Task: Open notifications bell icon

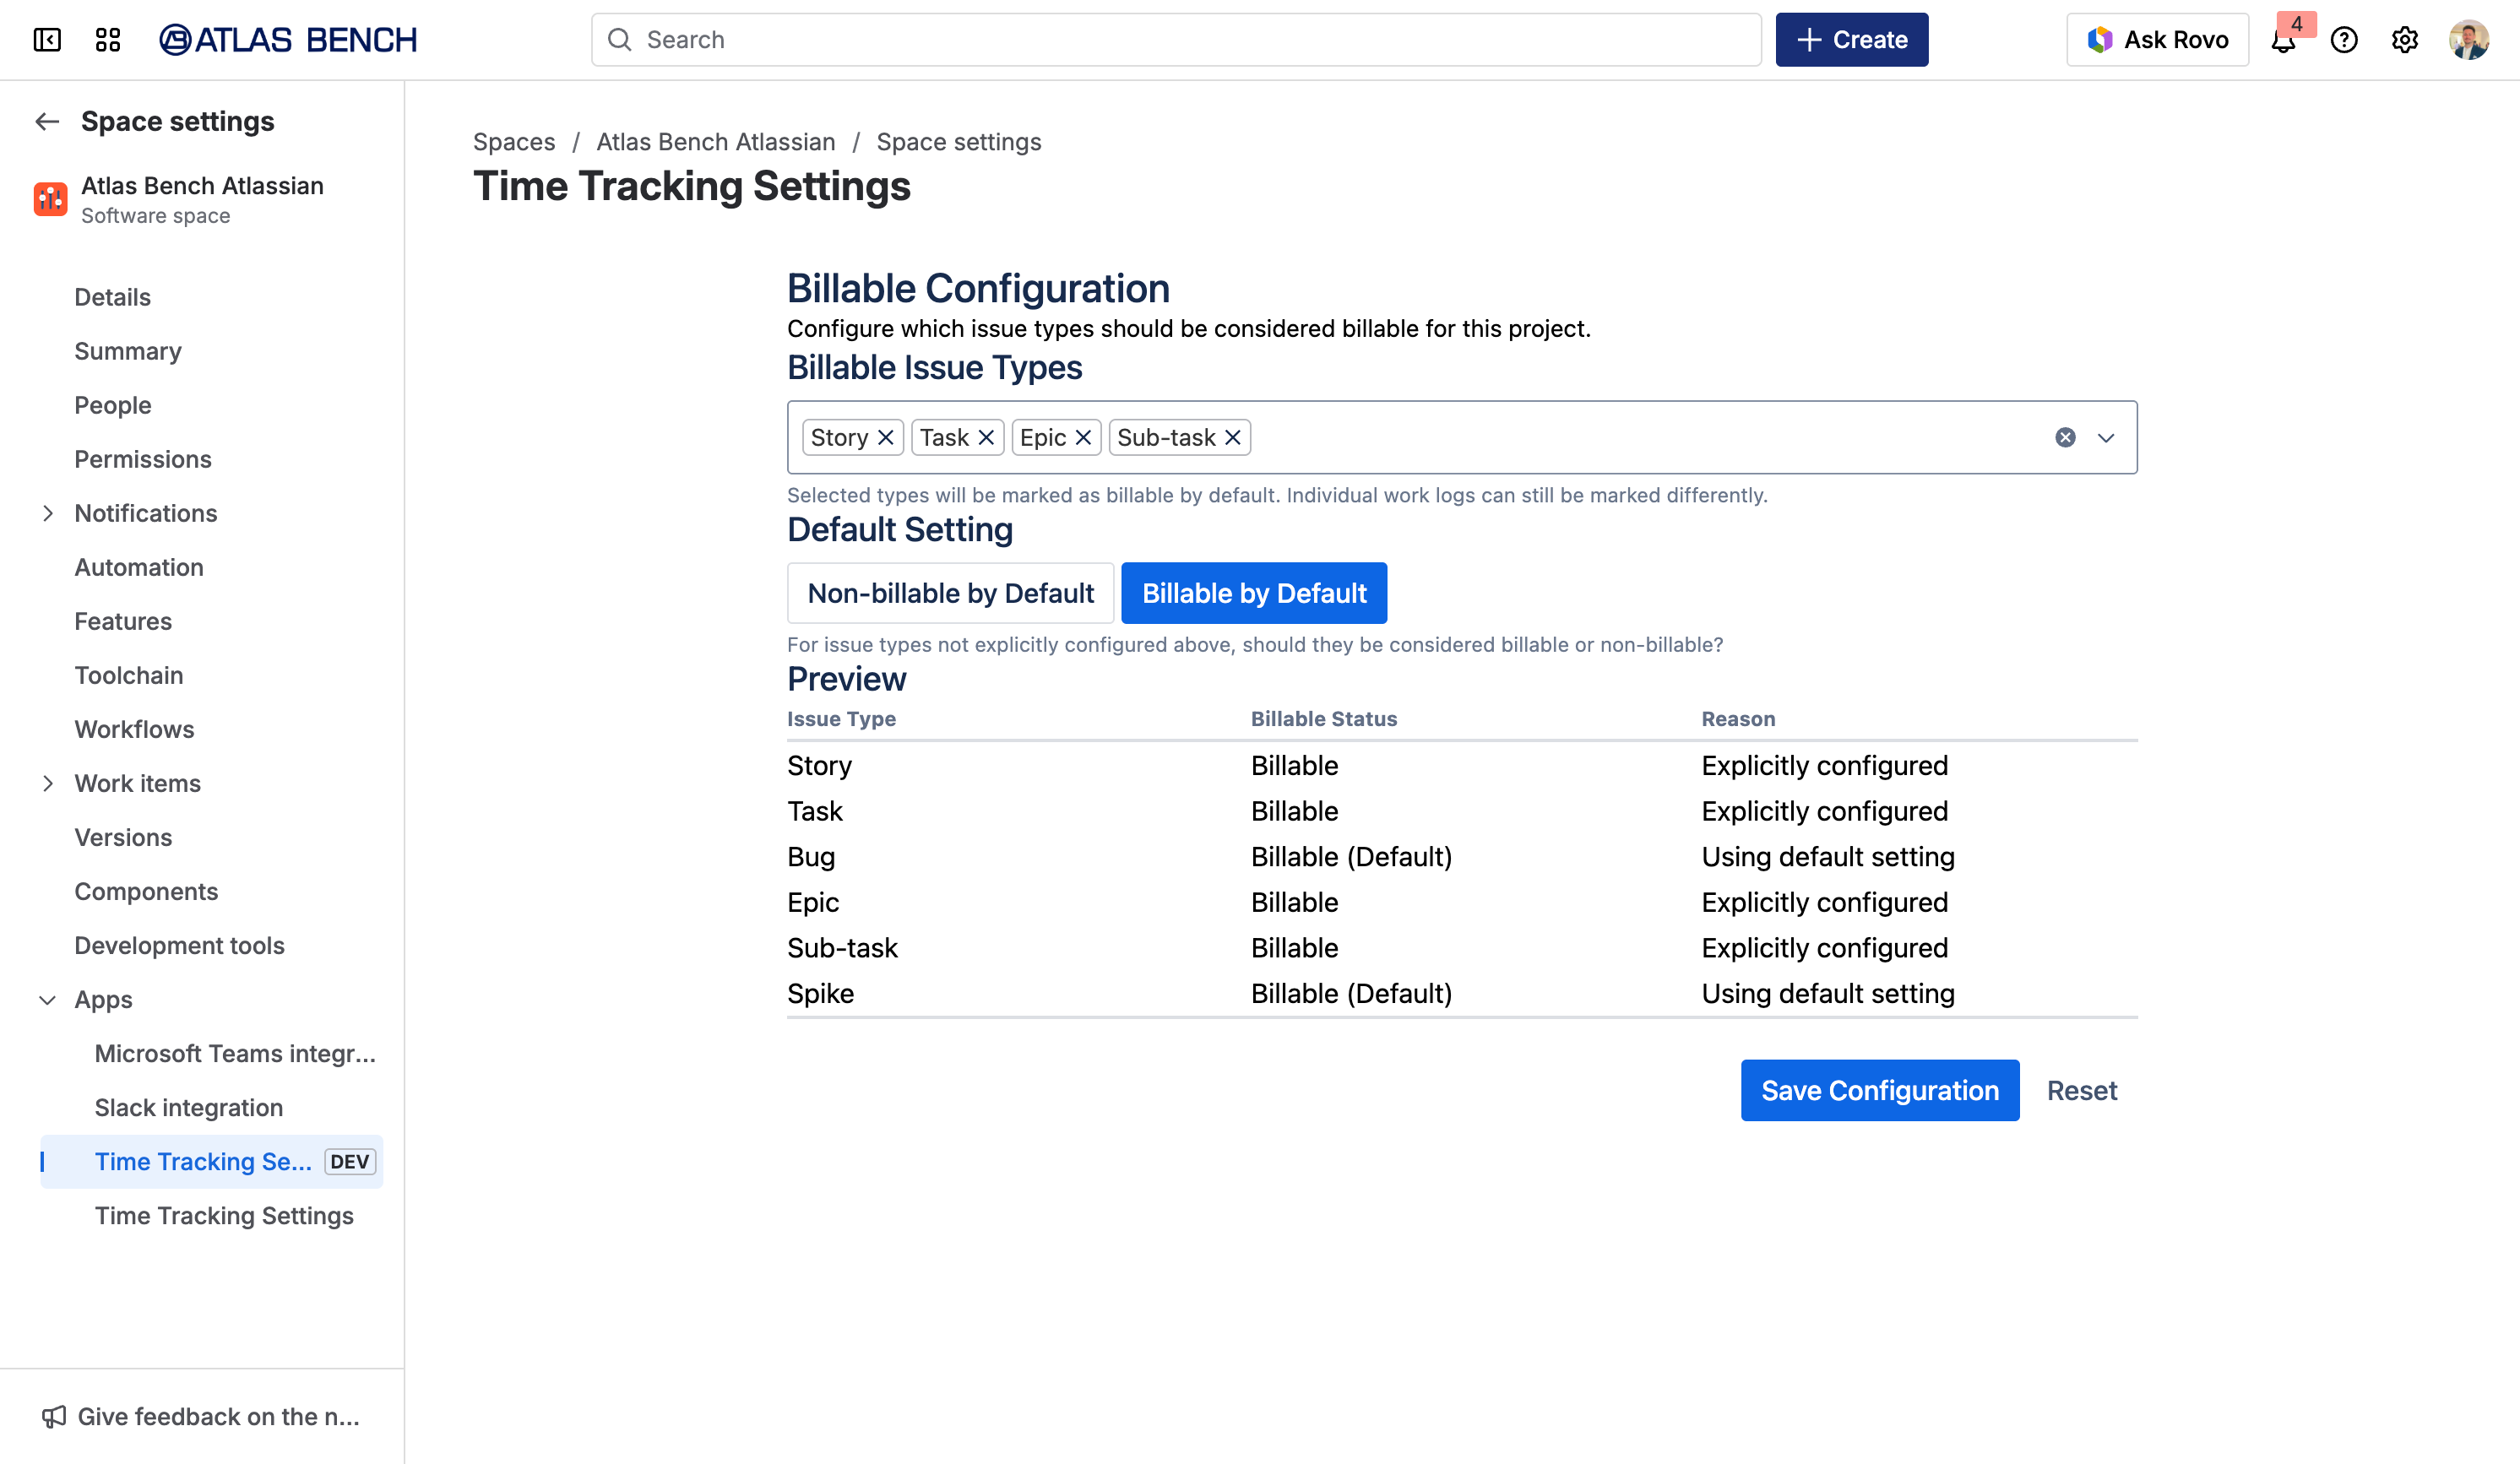Action: pyautogui.click(x=2283, y=41)
